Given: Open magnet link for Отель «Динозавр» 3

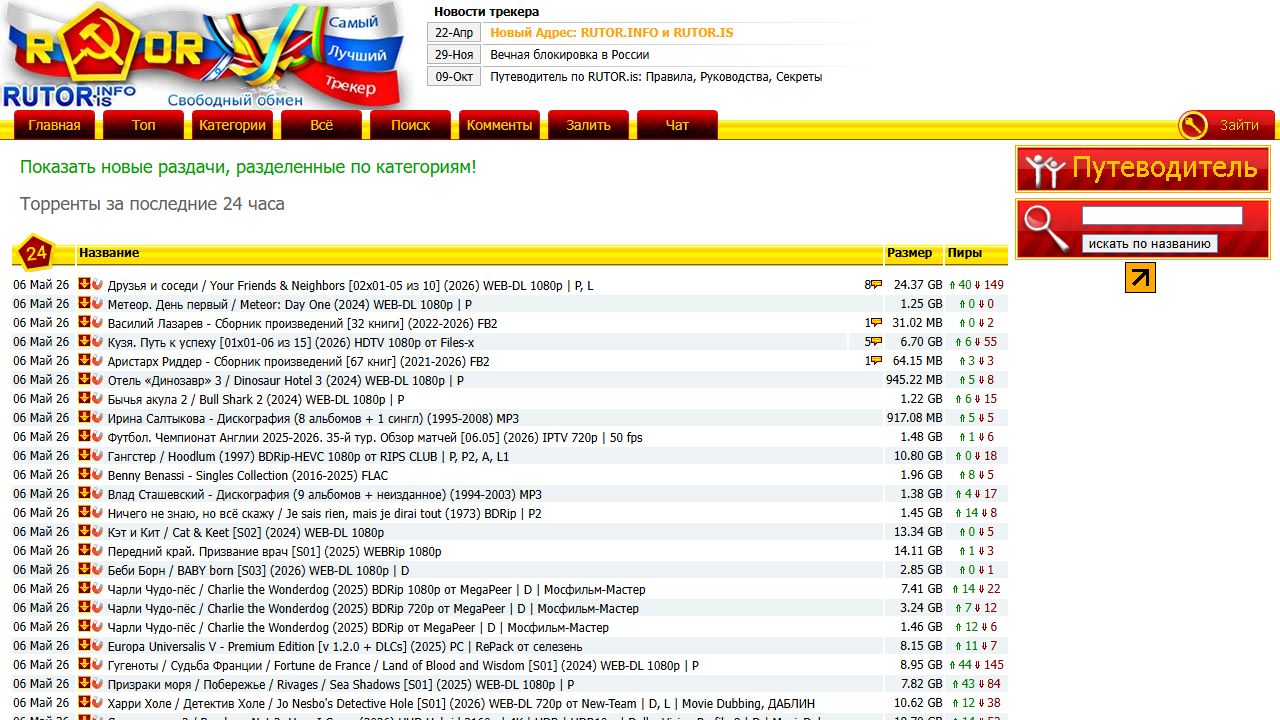Looking at the screenshot, I should [x=97, y=379].
